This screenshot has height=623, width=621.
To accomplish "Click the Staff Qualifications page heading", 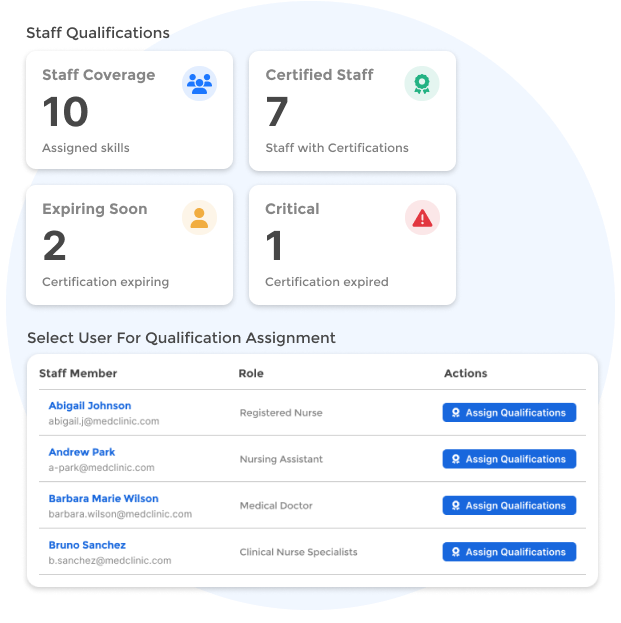I will click(x=98, y=33).
